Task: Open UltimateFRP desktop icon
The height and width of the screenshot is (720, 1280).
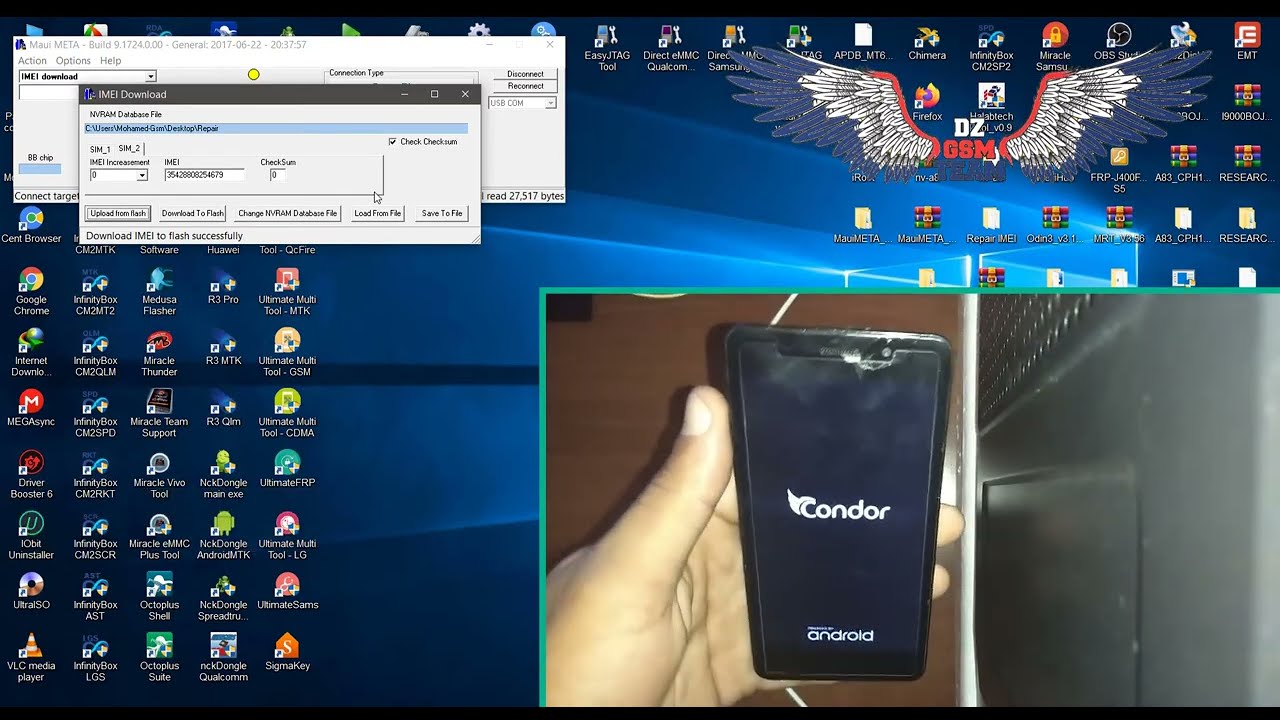Action: [x=287, y=469]
